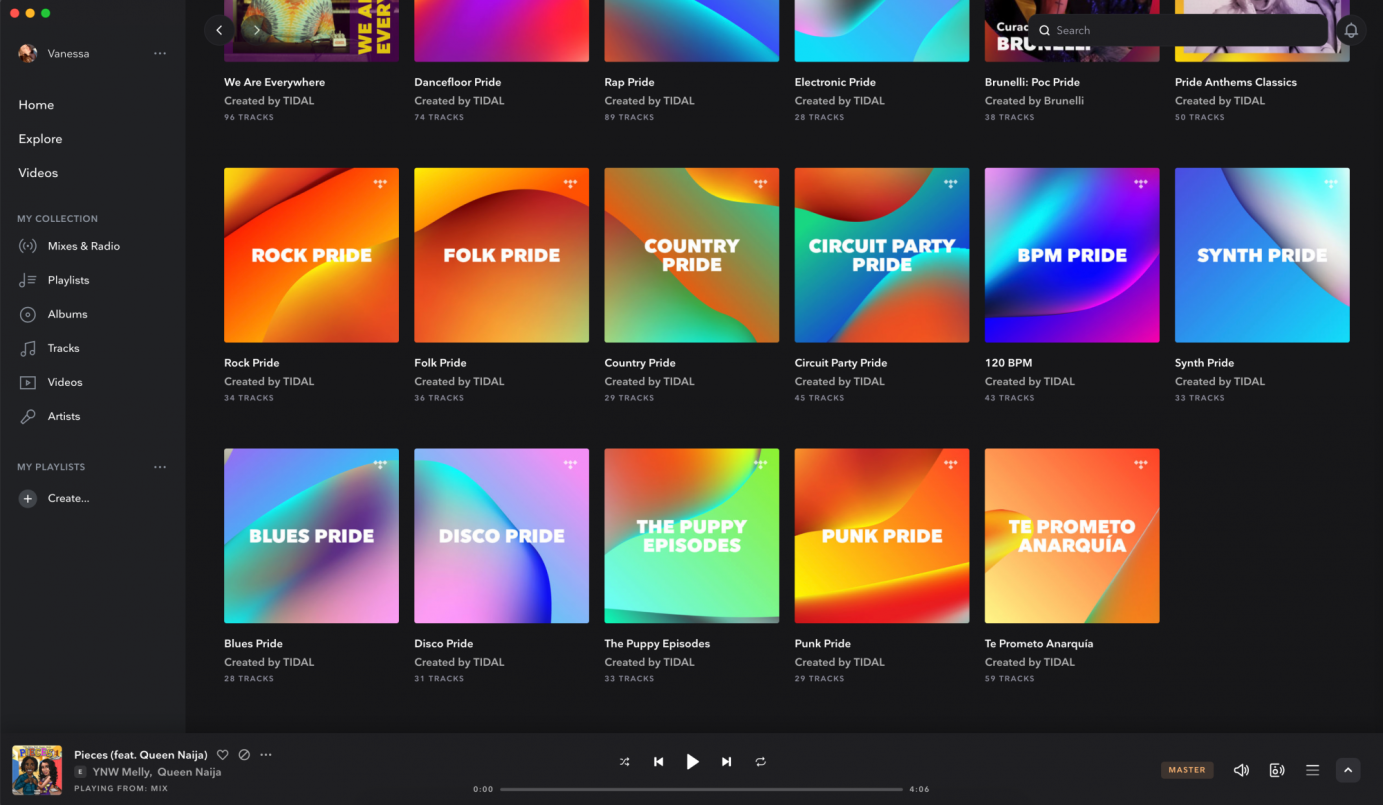This screenshot has width=1383, height=805.
Task: Open the Videos section in the sidebar
Action: (x=38, y=172)
